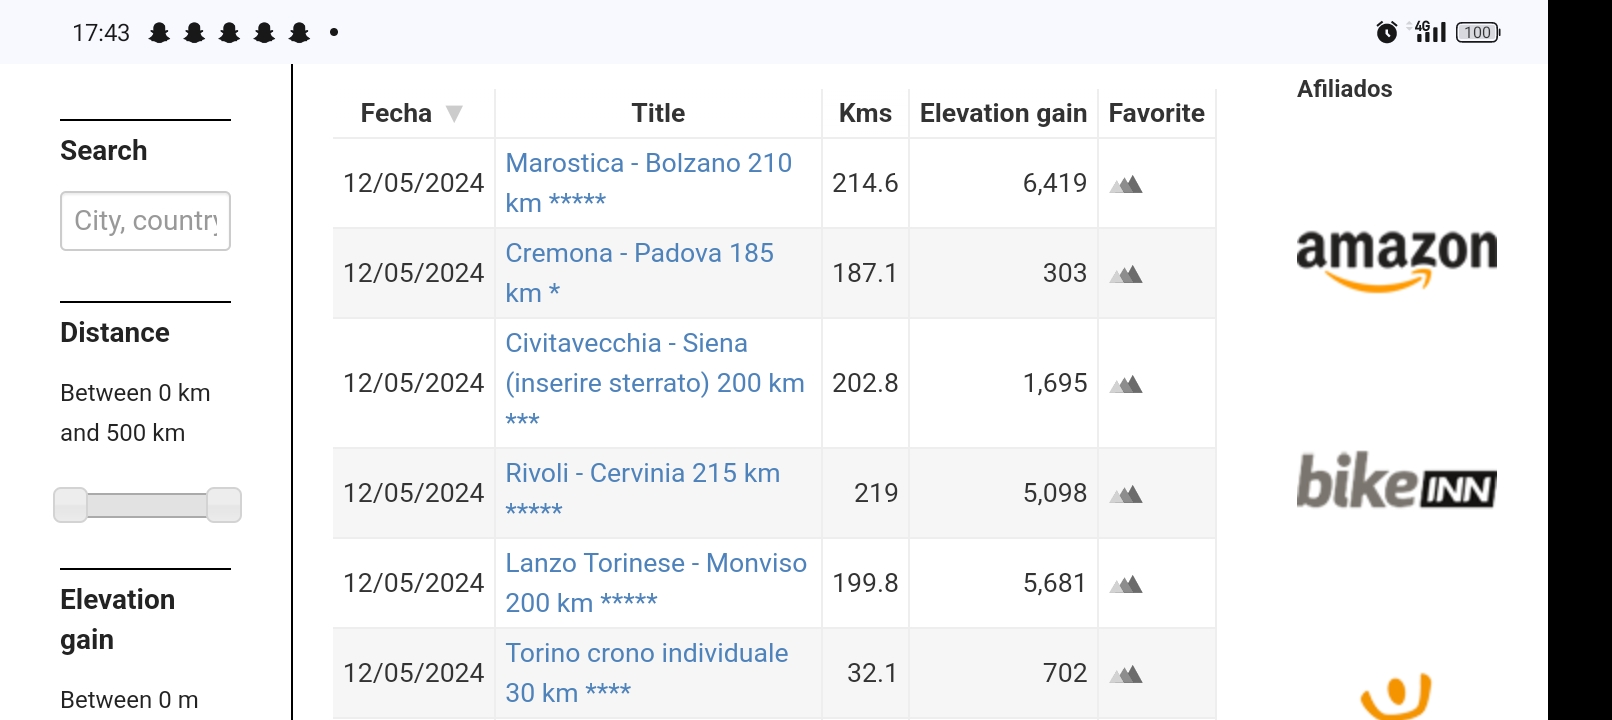Open Rivoli - Cervinia 215 km route
The height and width of the screenshot is (720, 1612).
coord(643,492)
